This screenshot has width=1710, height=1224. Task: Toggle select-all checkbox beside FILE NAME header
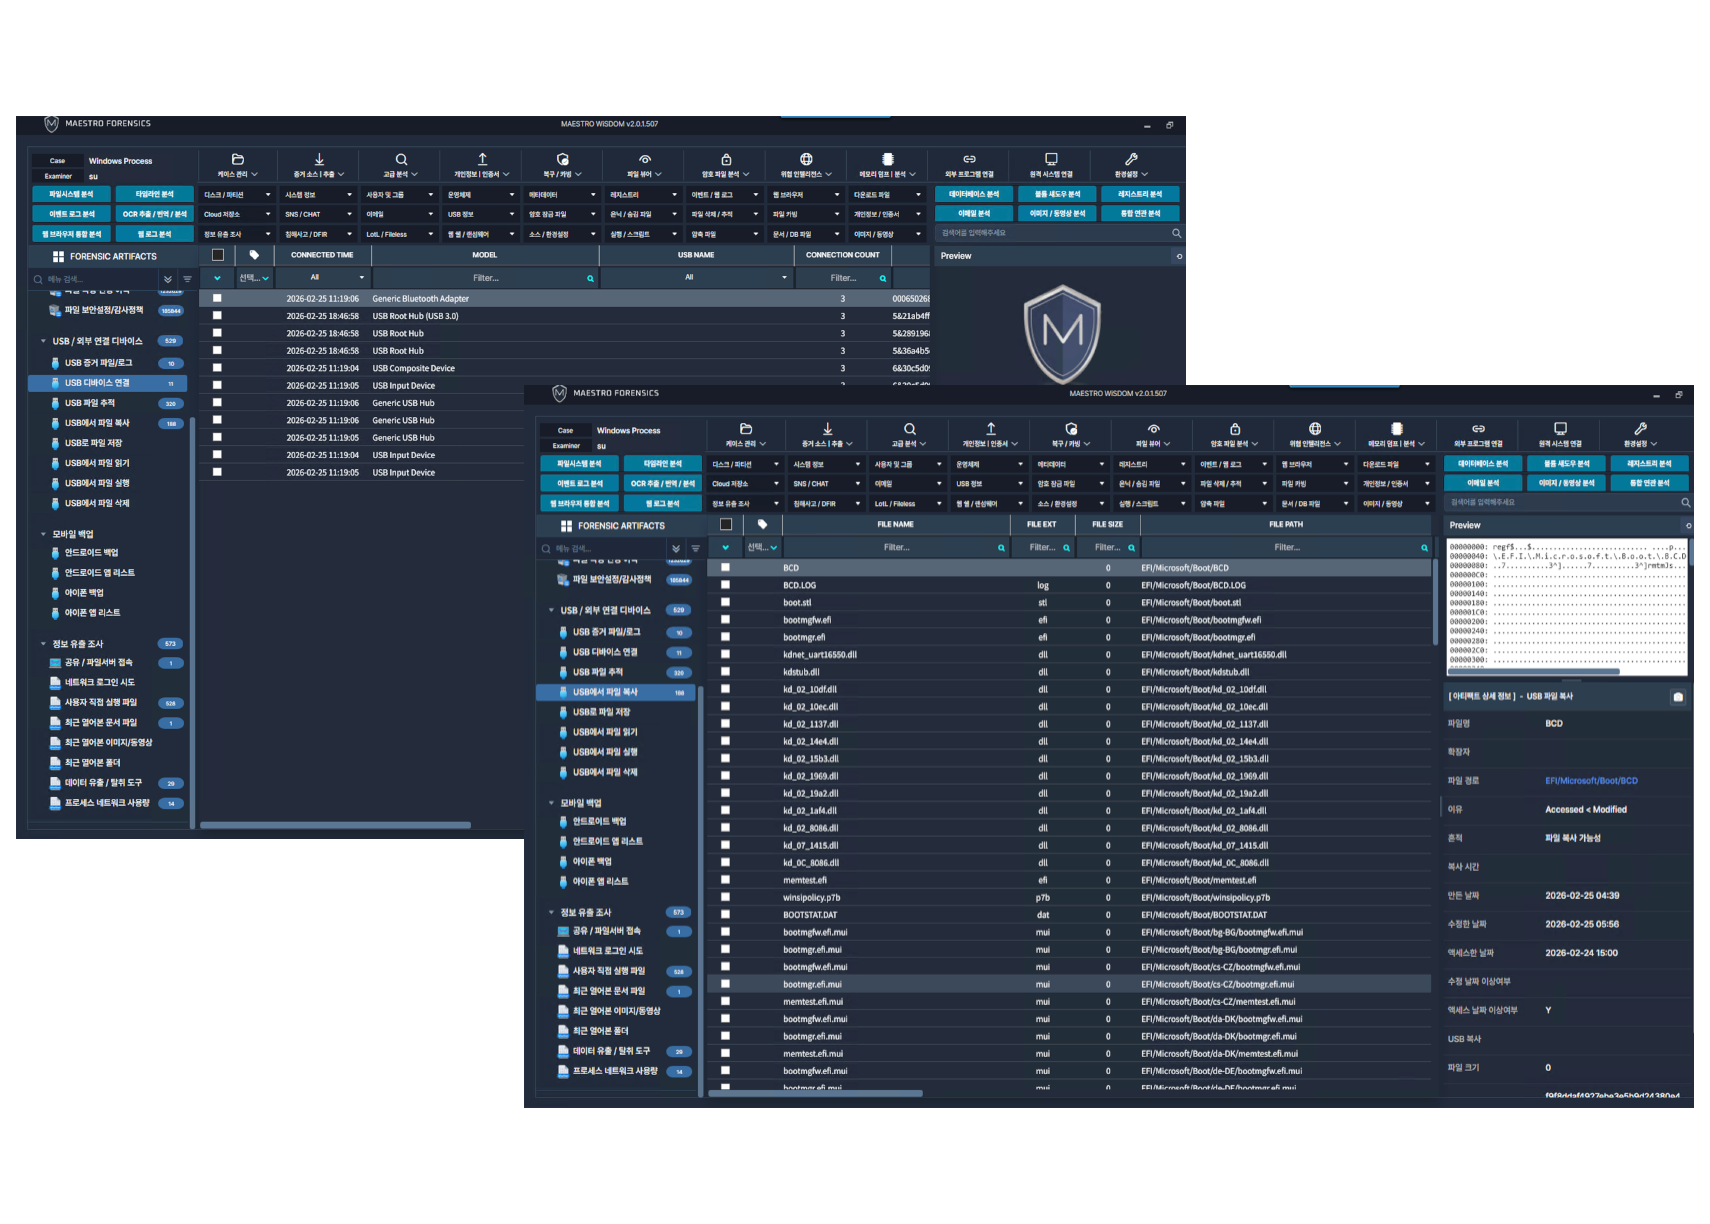pyautogui.click(x=726, y=524)
